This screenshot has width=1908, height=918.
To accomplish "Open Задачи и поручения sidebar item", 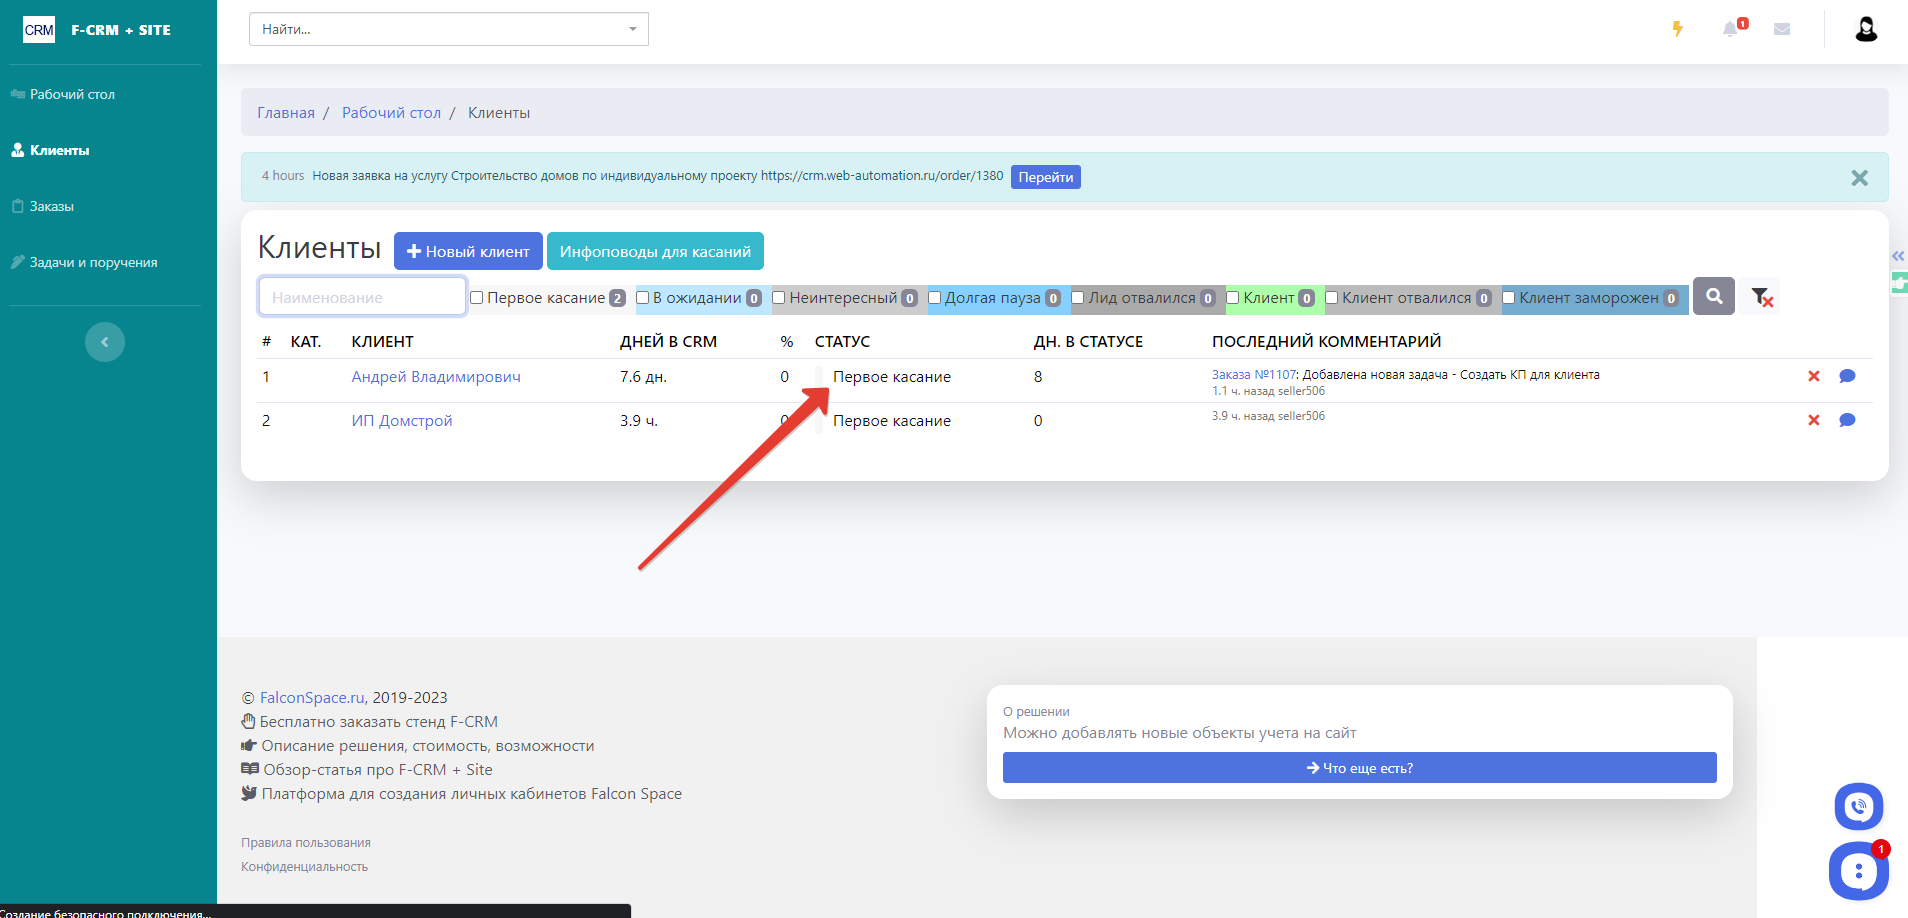I will pos(93,262).
